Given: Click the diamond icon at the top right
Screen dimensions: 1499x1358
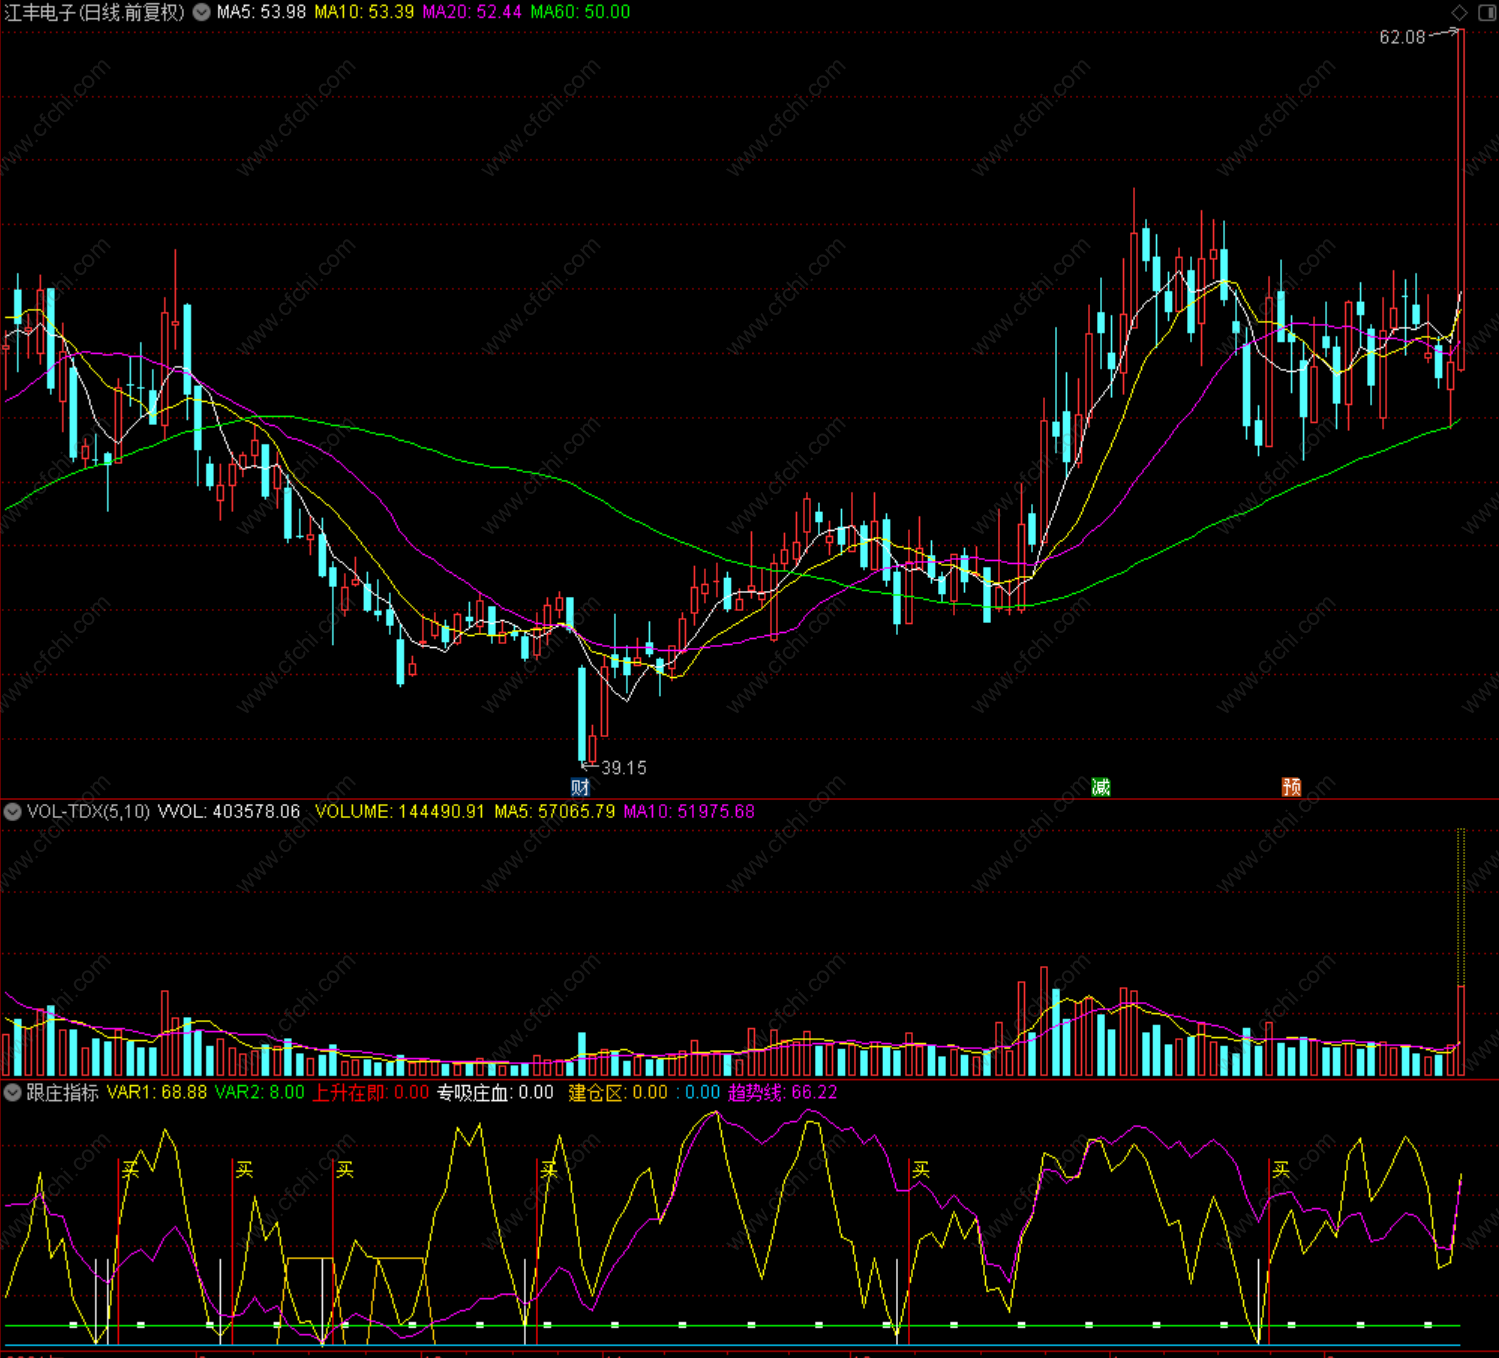Looking at the screenshot, I should (1459, 12).
